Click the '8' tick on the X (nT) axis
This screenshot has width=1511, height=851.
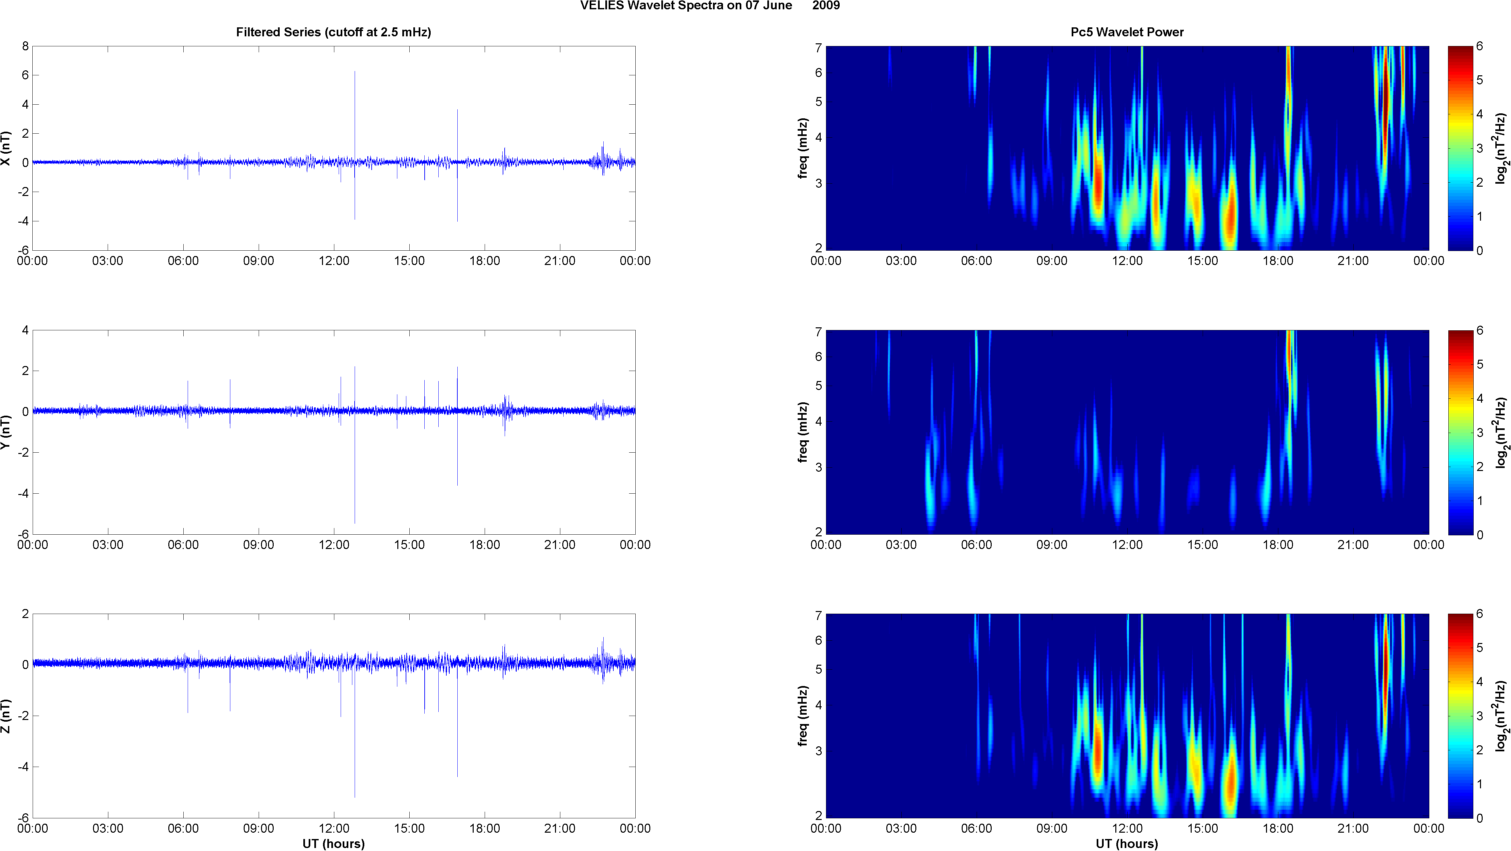coord(25,47)
